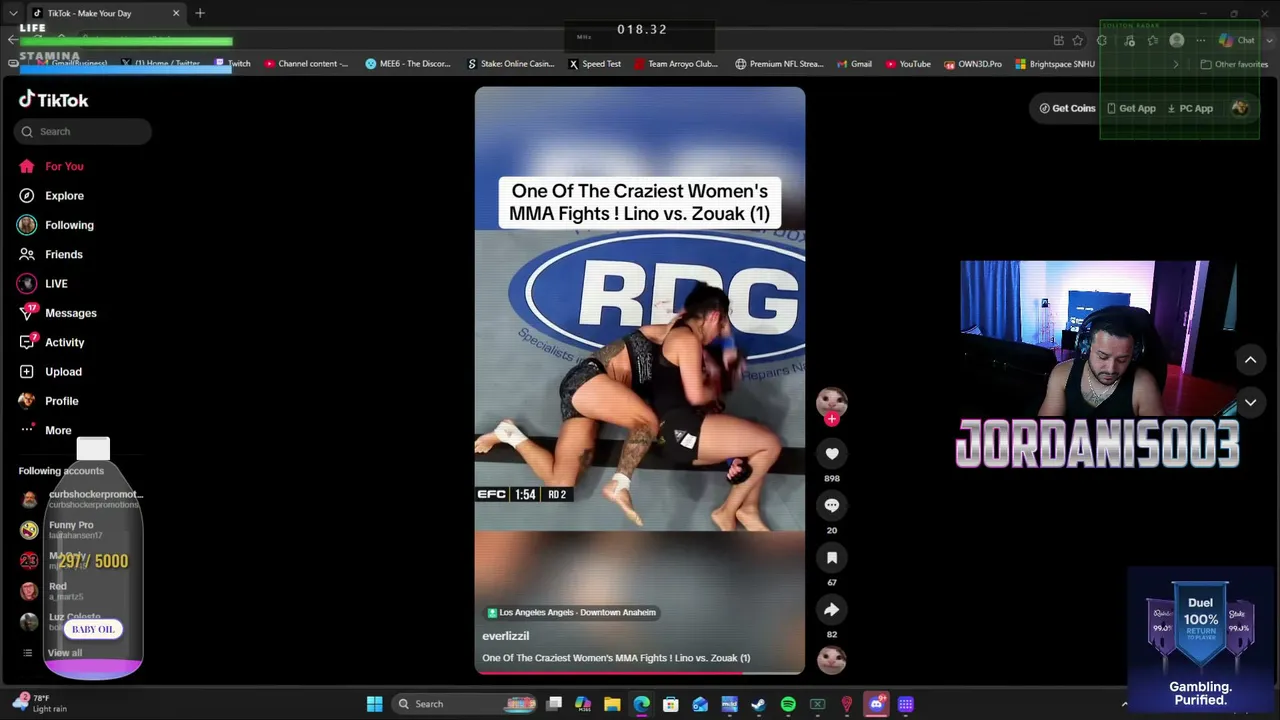Screen dimensions: 1280x720
Task: Open the For You feed
Action: point(51,166)
